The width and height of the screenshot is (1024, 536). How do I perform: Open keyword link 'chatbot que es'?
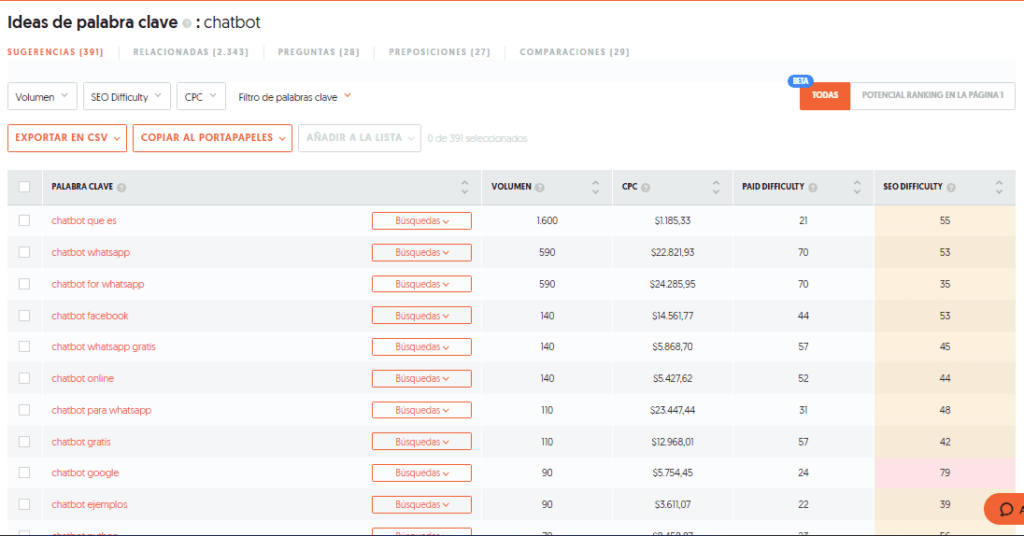(84, 221)
